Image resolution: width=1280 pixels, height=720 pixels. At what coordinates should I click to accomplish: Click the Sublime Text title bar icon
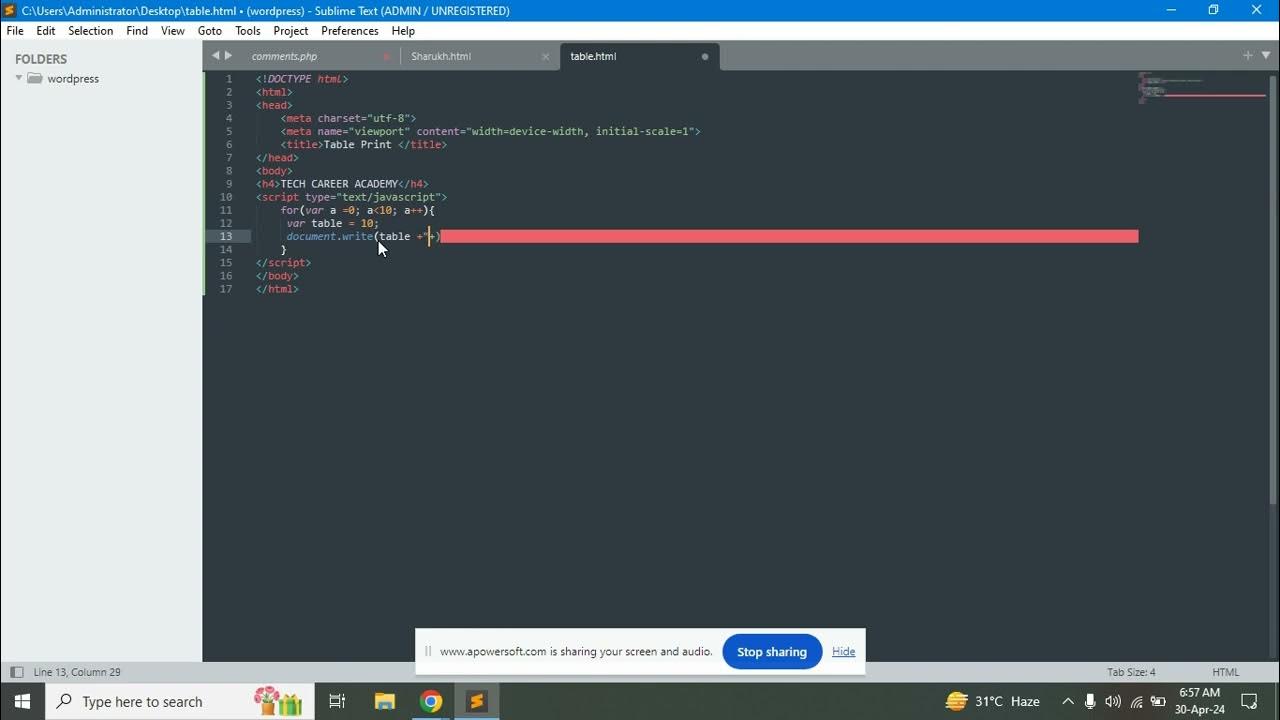point(11,10)
